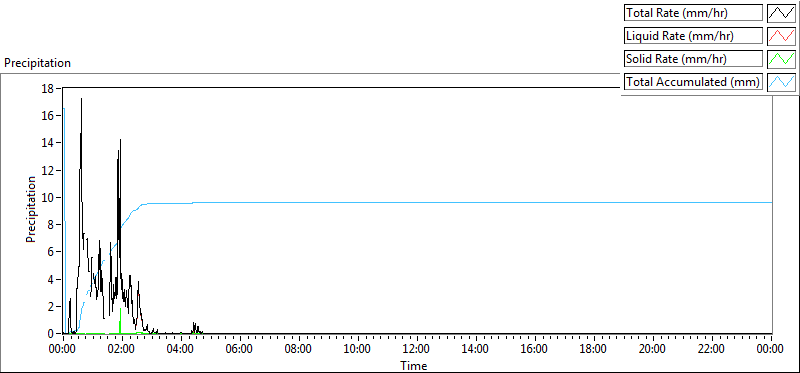This screenshot has height=373, width=800.
Task: Click the Solid Rate green line swatch
Action: tap(781, 59)
